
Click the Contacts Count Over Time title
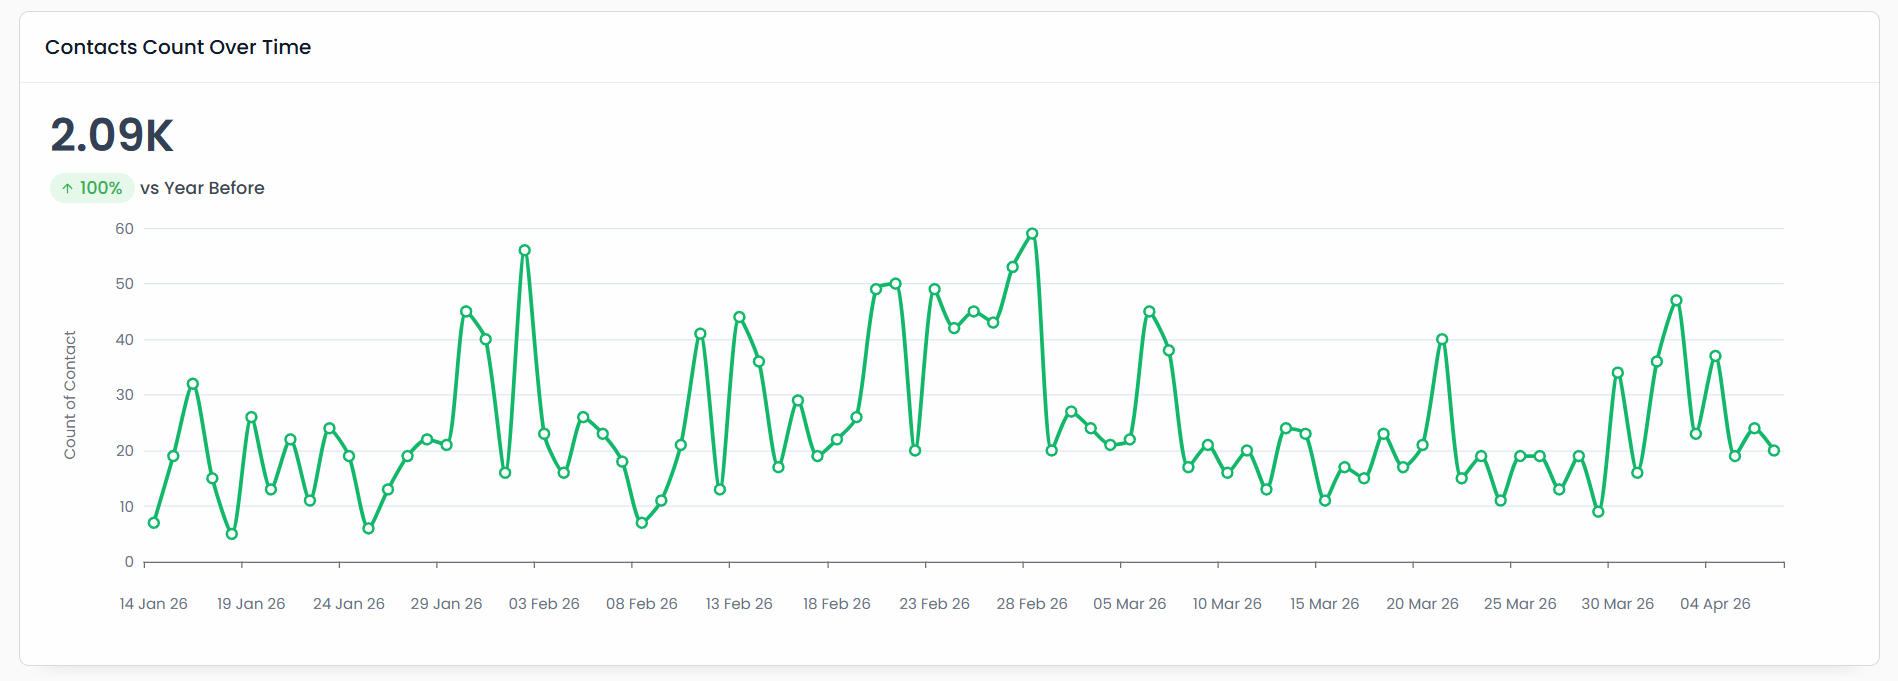(178, 47)
